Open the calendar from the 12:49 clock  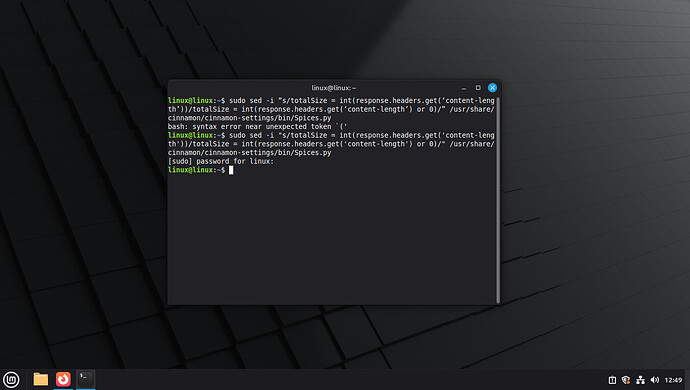click(673, 380)
